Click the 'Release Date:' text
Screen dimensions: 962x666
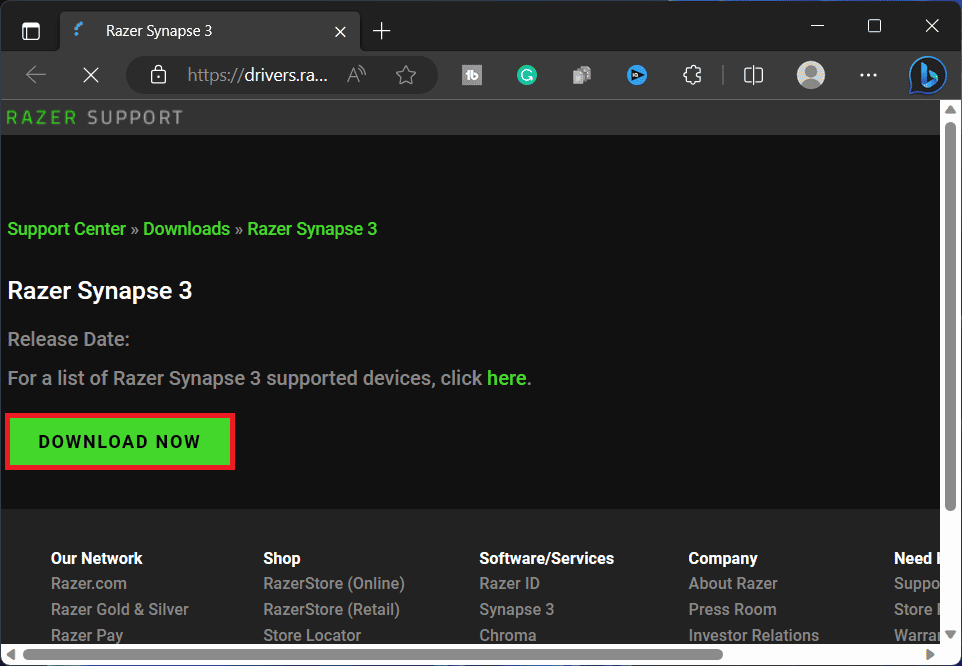(69, 339)
